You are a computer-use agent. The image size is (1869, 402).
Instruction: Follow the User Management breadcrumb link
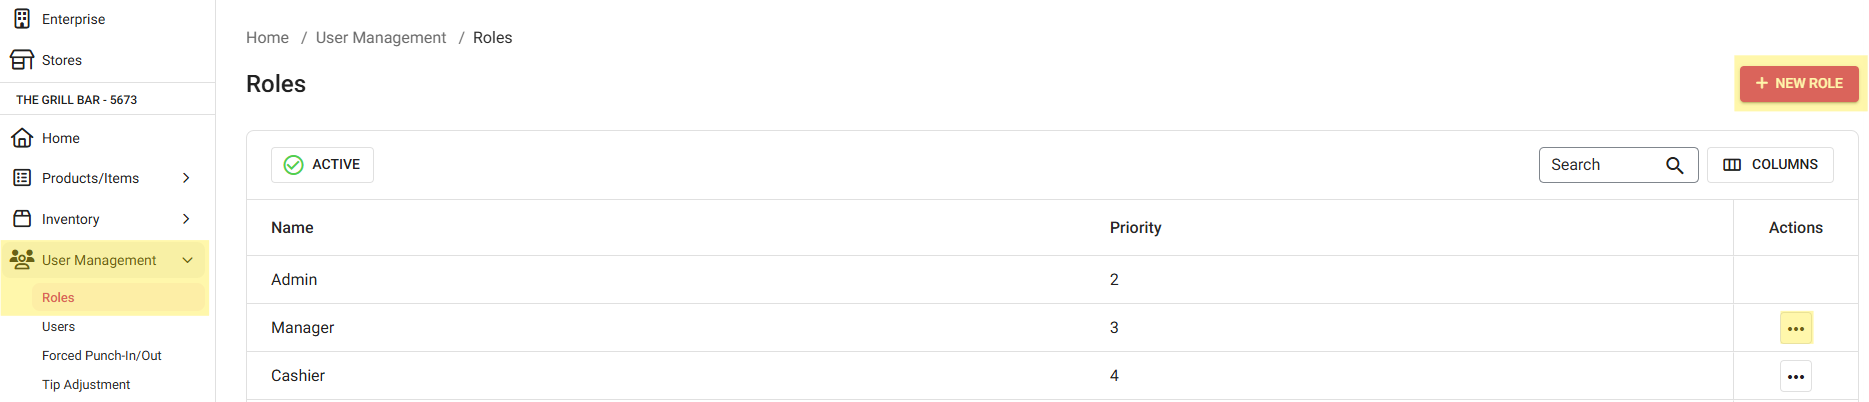pyautogui.click(x=381, y=38)
